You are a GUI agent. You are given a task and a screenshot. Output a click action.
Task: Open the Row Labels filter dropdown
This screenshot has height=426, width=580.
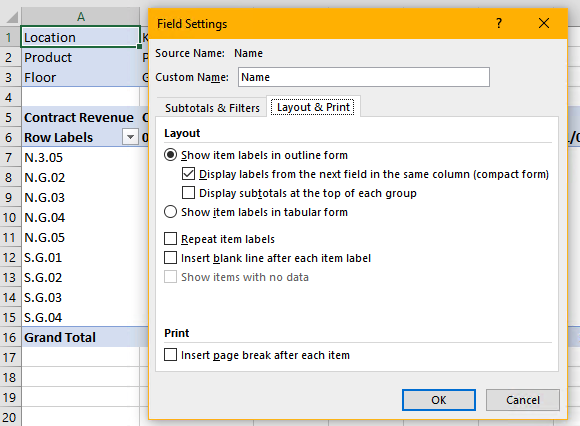(130, 137)
